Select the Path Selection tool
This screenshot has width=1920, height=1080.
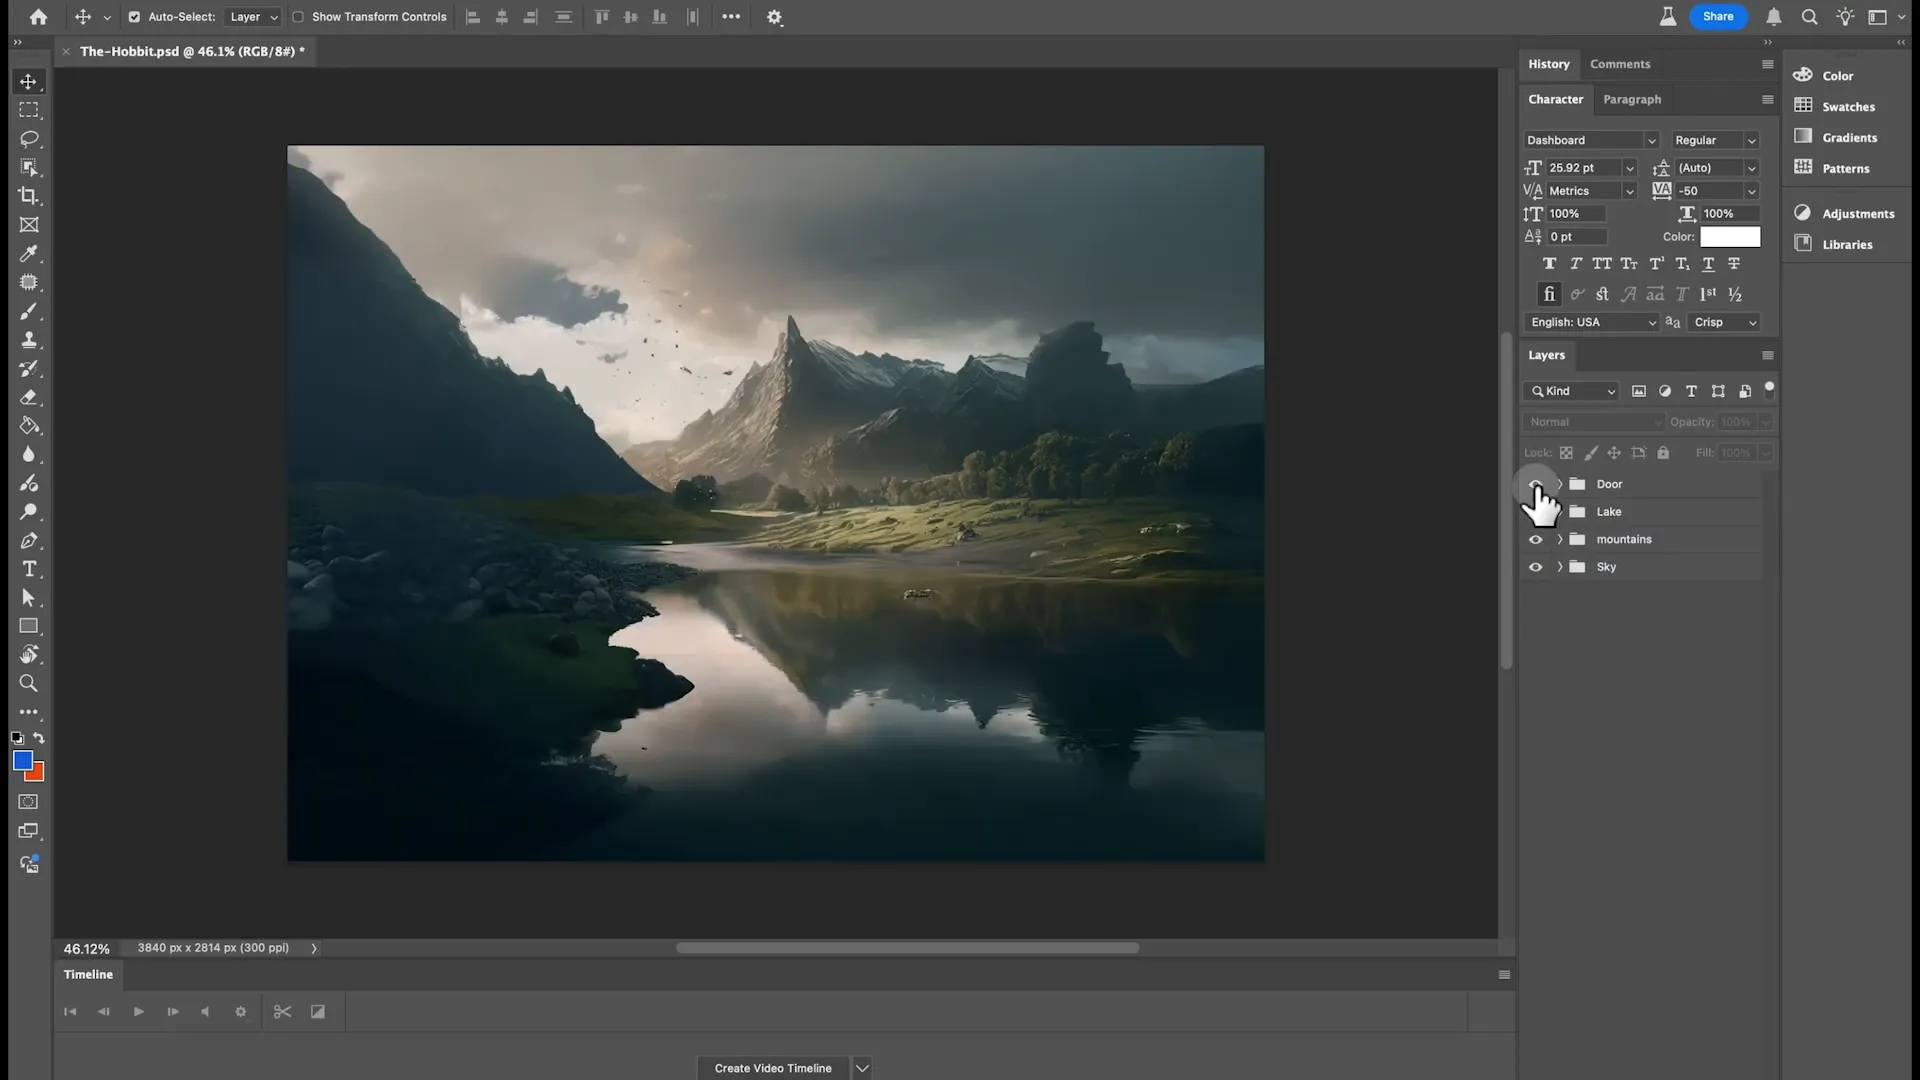coord(28,598)
